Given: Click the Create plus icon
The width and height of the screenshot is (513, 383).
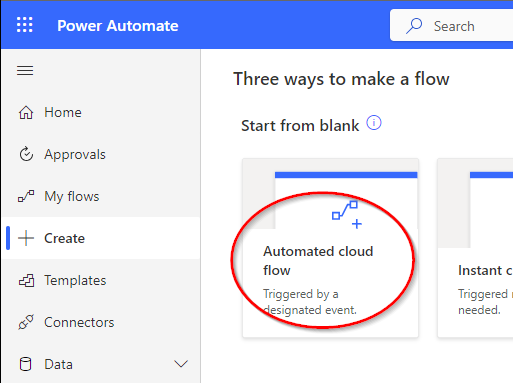Looking at the screenshot, I should point(26,238).
